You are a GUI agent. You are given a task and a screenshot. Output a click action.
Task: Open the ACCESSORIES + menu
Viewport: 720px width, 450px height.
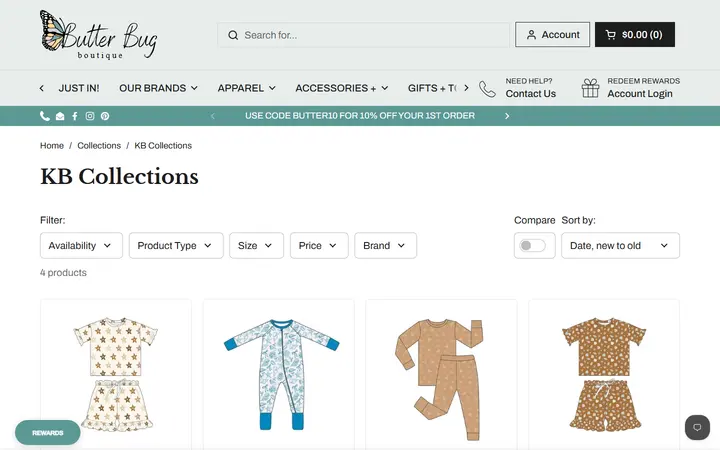[x=342, y=88]
